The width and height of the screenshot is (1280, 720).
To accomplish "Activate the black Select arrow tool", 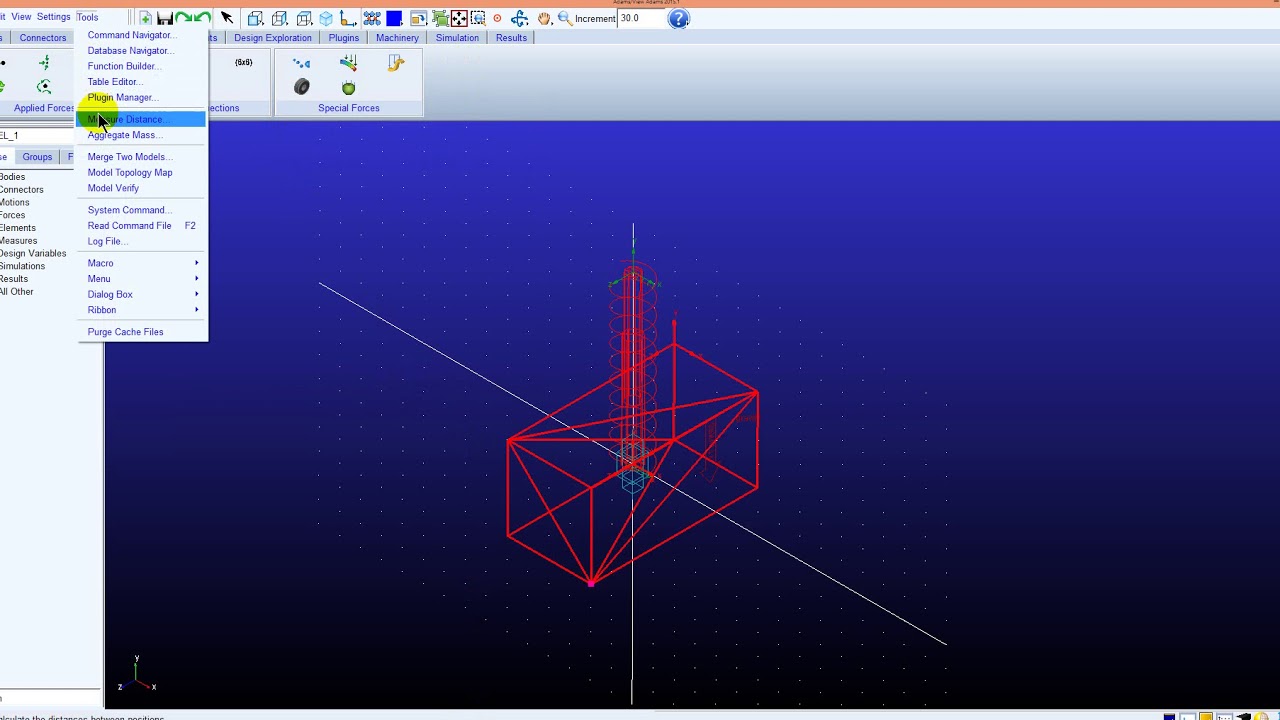I will tap(227, 18).
